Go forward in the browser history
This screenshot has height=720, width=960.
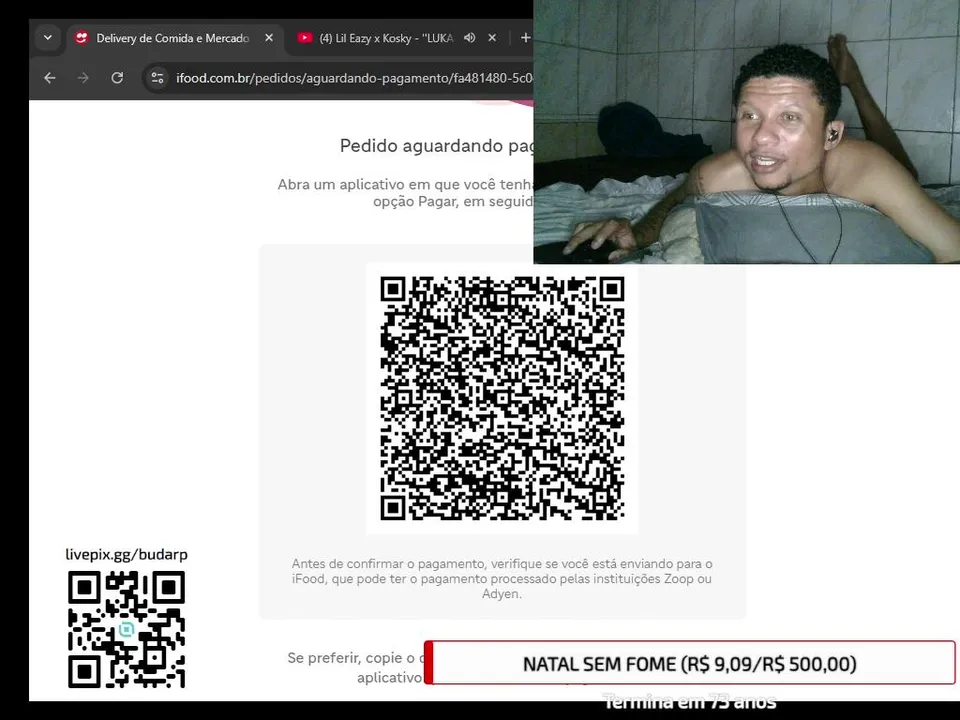point(83,78)
